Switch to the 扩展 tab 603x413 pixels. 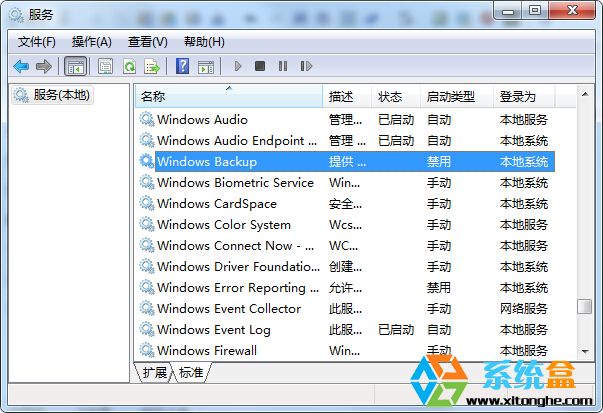pos(154,372)
